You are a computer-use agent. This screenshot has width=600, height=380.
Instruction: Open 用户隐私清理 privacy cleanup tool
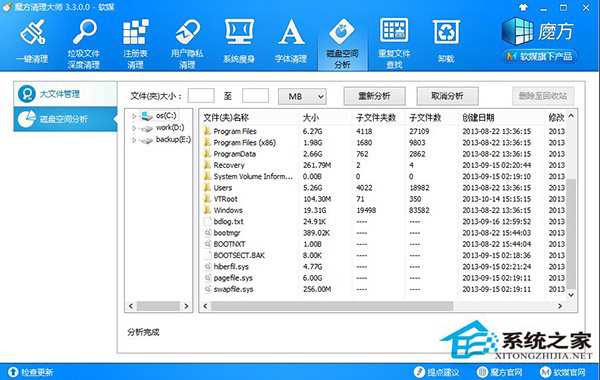[x=187, y=43]
